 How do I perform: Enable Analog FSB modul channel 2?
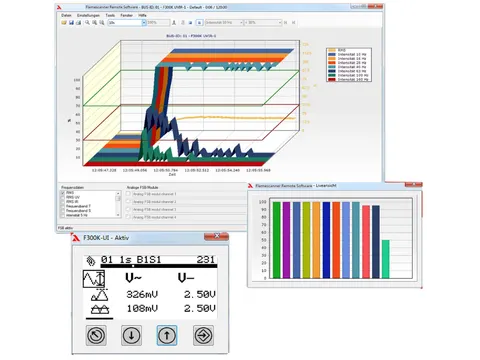pyautogui.click(x=128, y=201)
